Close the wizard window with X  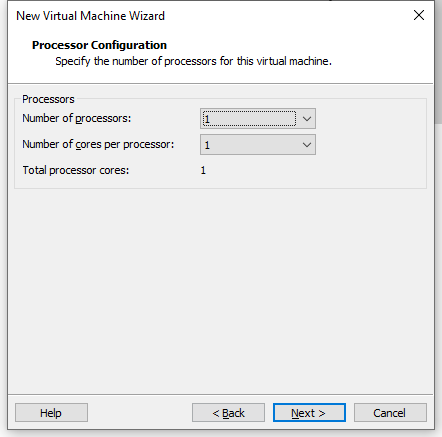click(419, 15)
